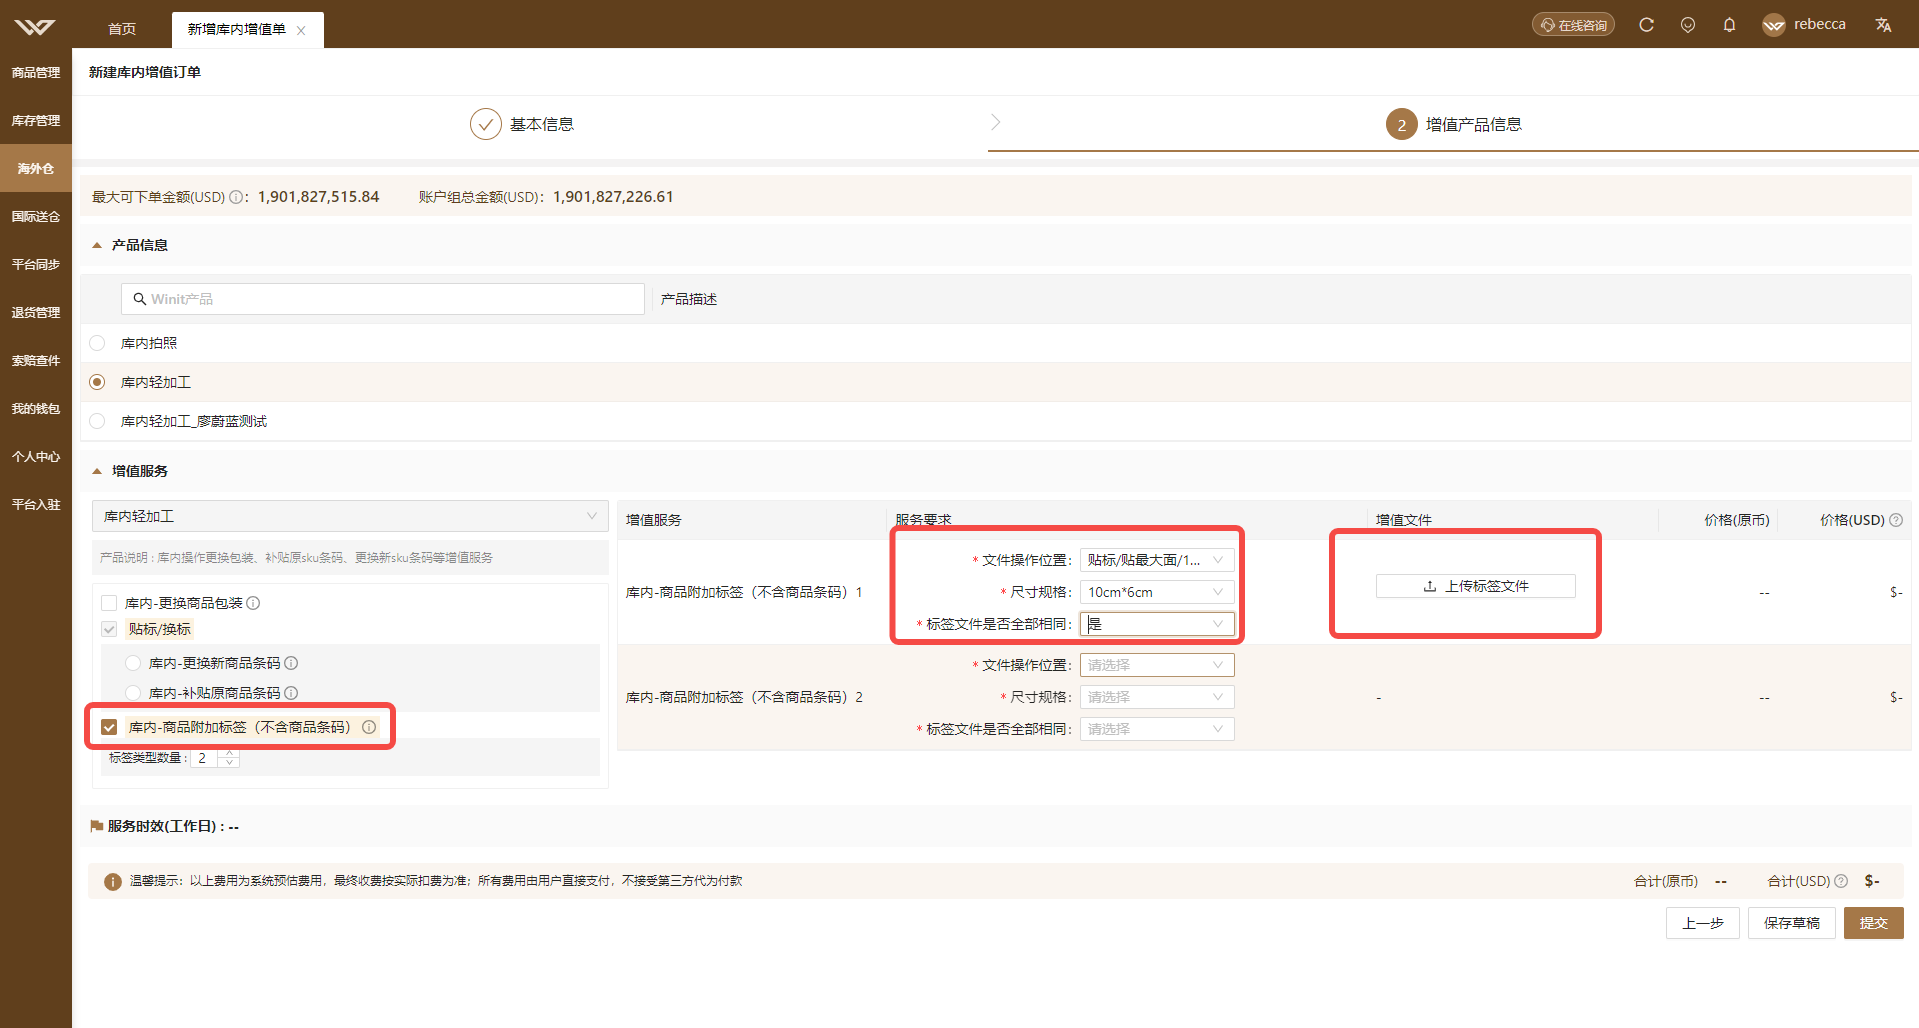The width and height of the screenshot is (1919, 1028).
Task: Open row 2 文件操作位置 dropdown
Action: click(1157, 665)
